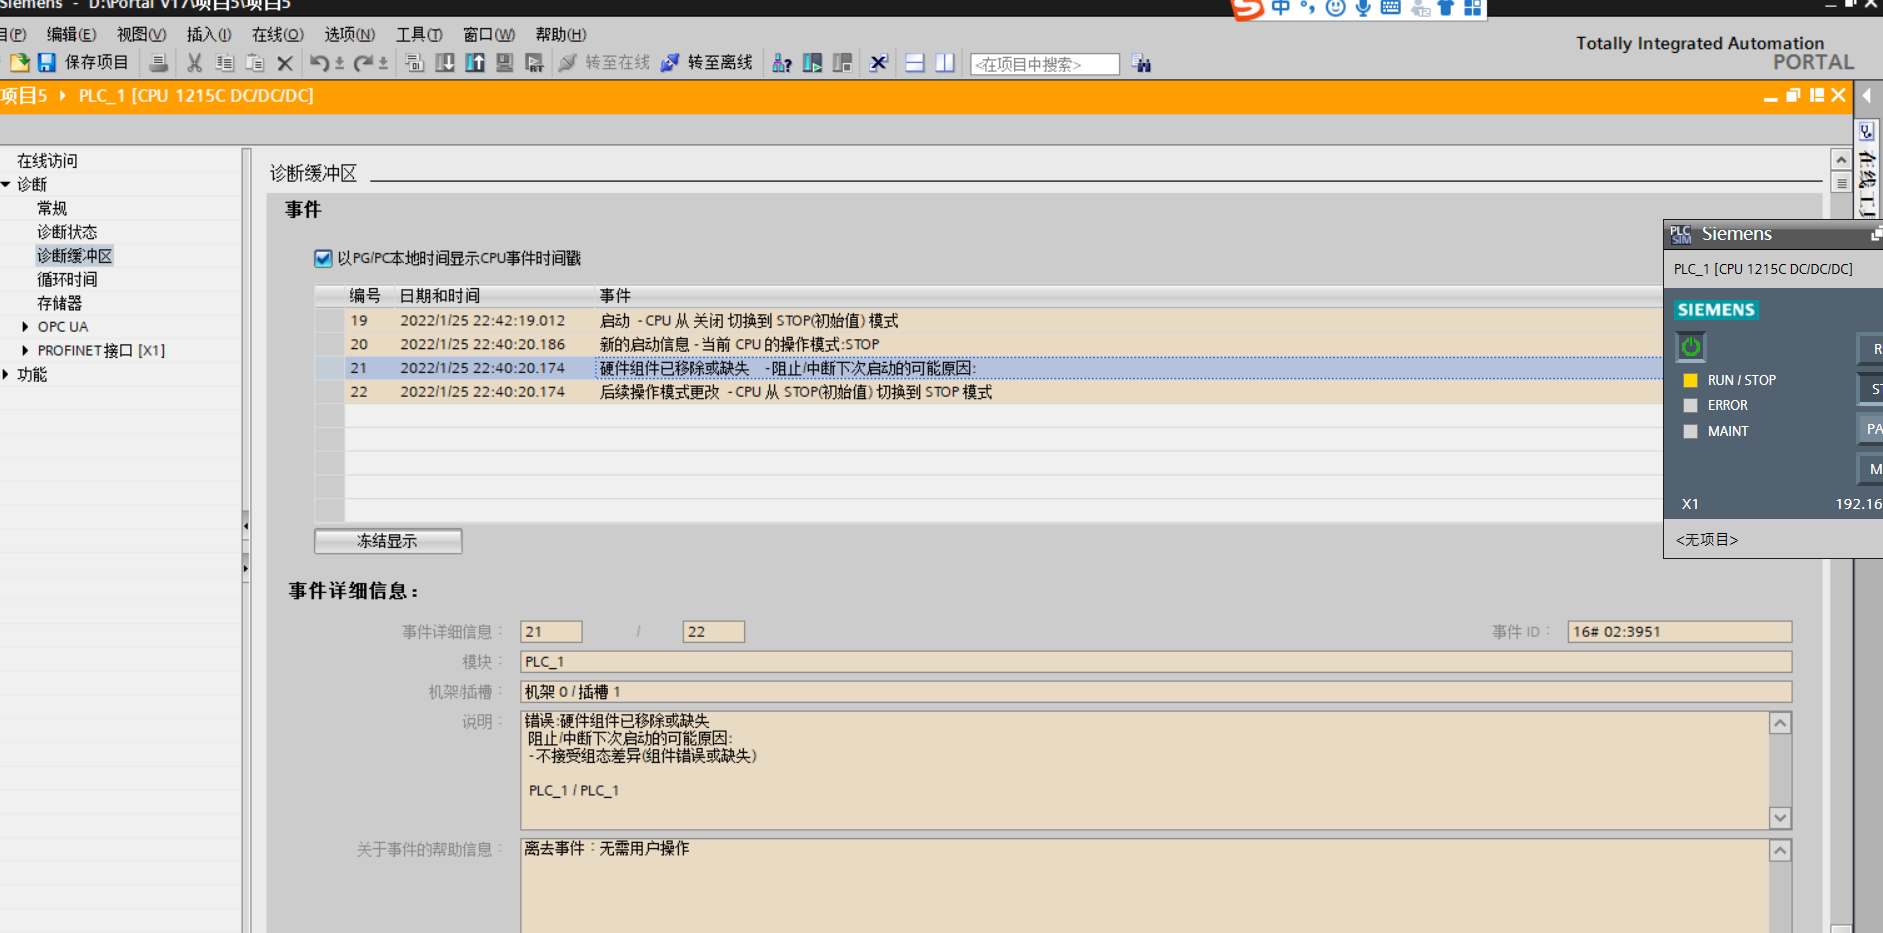Click the Sogou input method S logo
The image size is (1883, 933).
click(x=1247, y=9)
